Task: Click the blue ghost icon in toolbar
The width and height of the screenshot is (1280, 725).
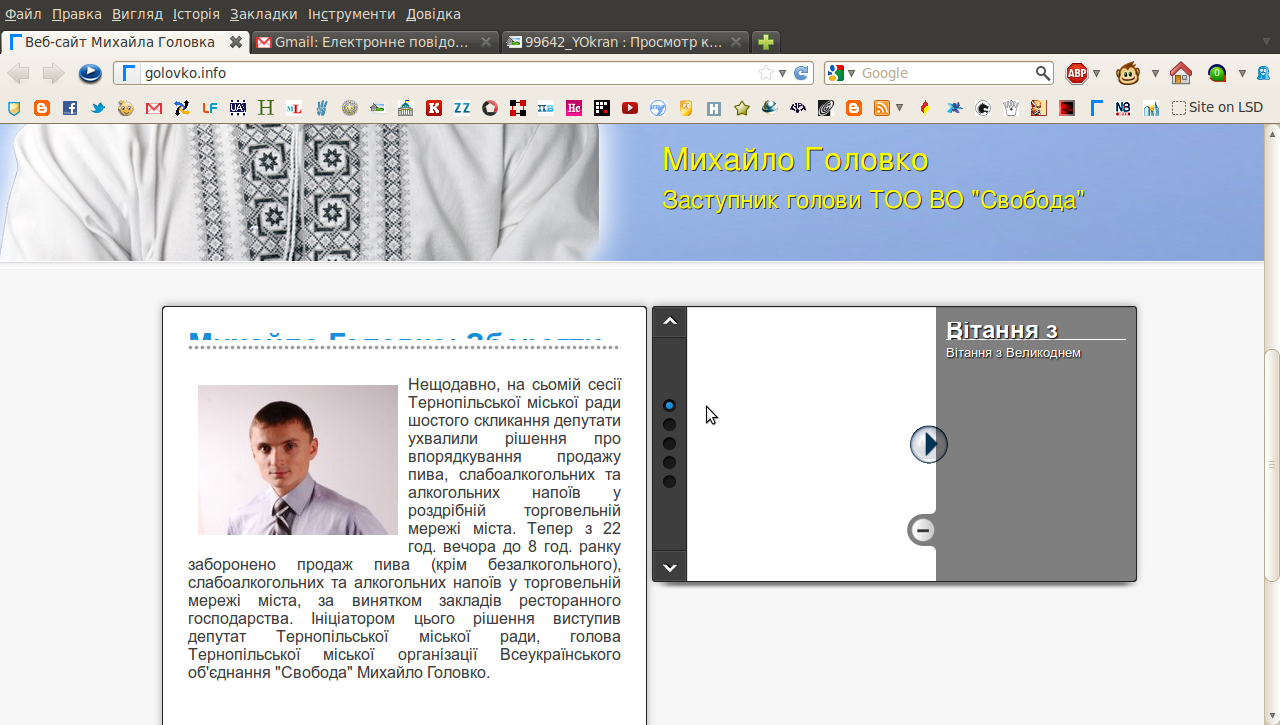Action: click(1264, 73)
